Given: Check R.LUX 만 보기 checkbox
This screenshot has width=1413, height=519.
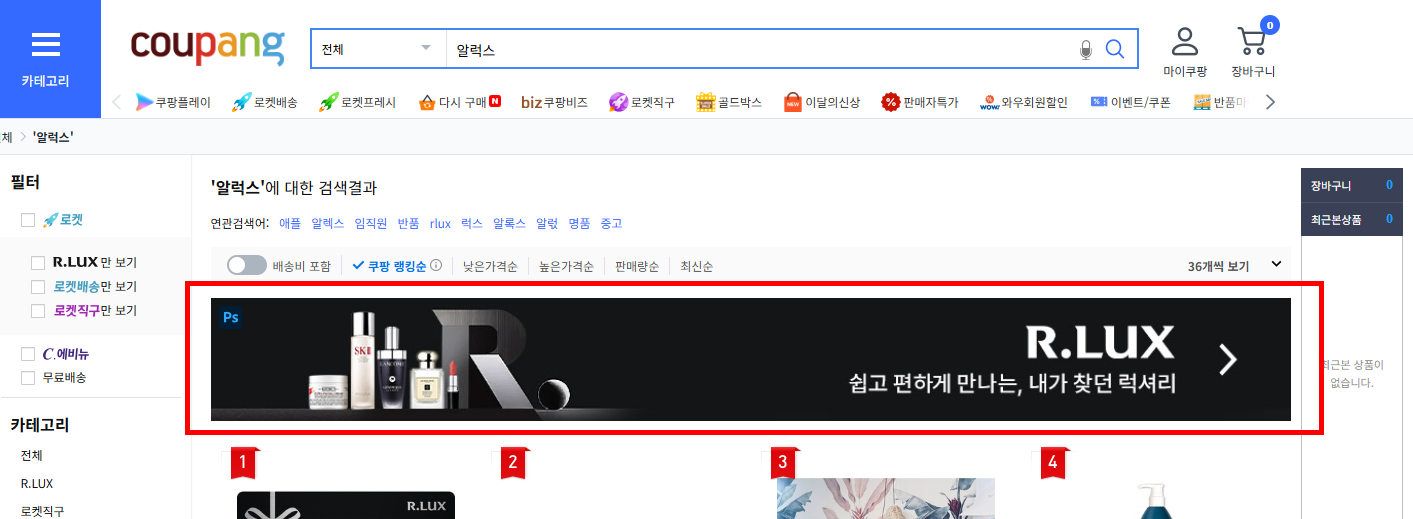Looking at the screenshot, I should pyautogui.click(x=38, y=263).
